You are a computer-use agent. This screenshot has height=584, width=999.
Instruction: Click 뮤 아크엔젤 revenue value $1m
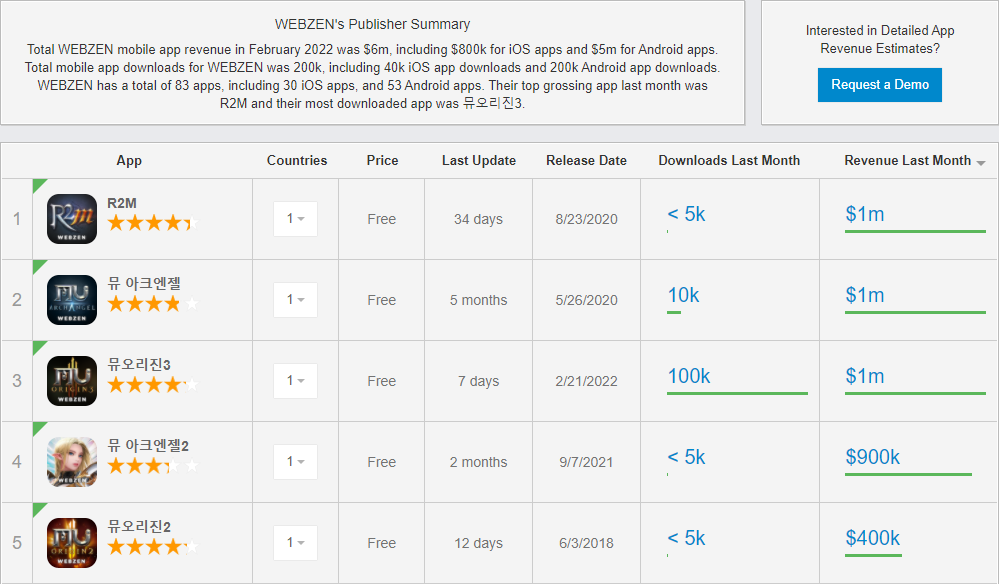(865, 296)
